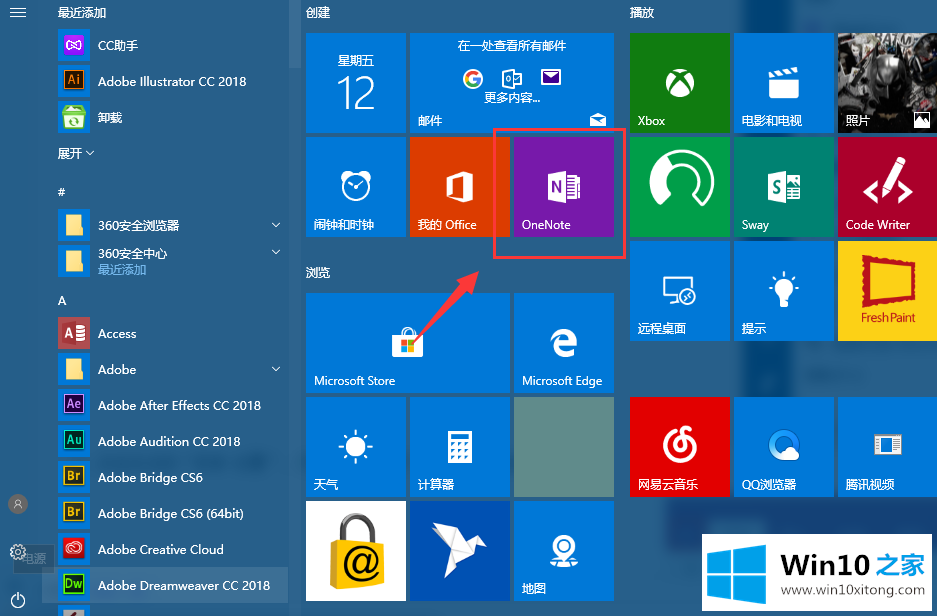Open the 腾讯视频 tile

(x=887, y=447)
